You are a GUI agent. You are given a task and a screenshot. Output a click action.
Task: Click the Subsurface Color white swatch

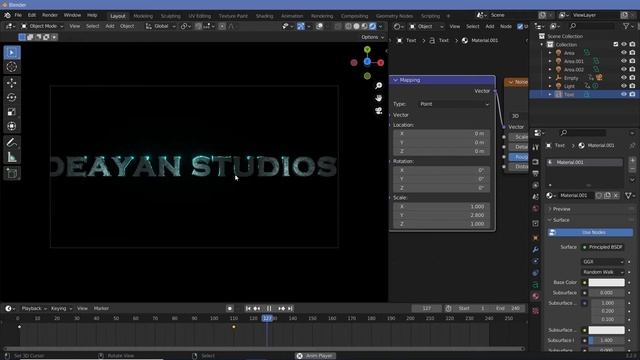coord(607,330)
